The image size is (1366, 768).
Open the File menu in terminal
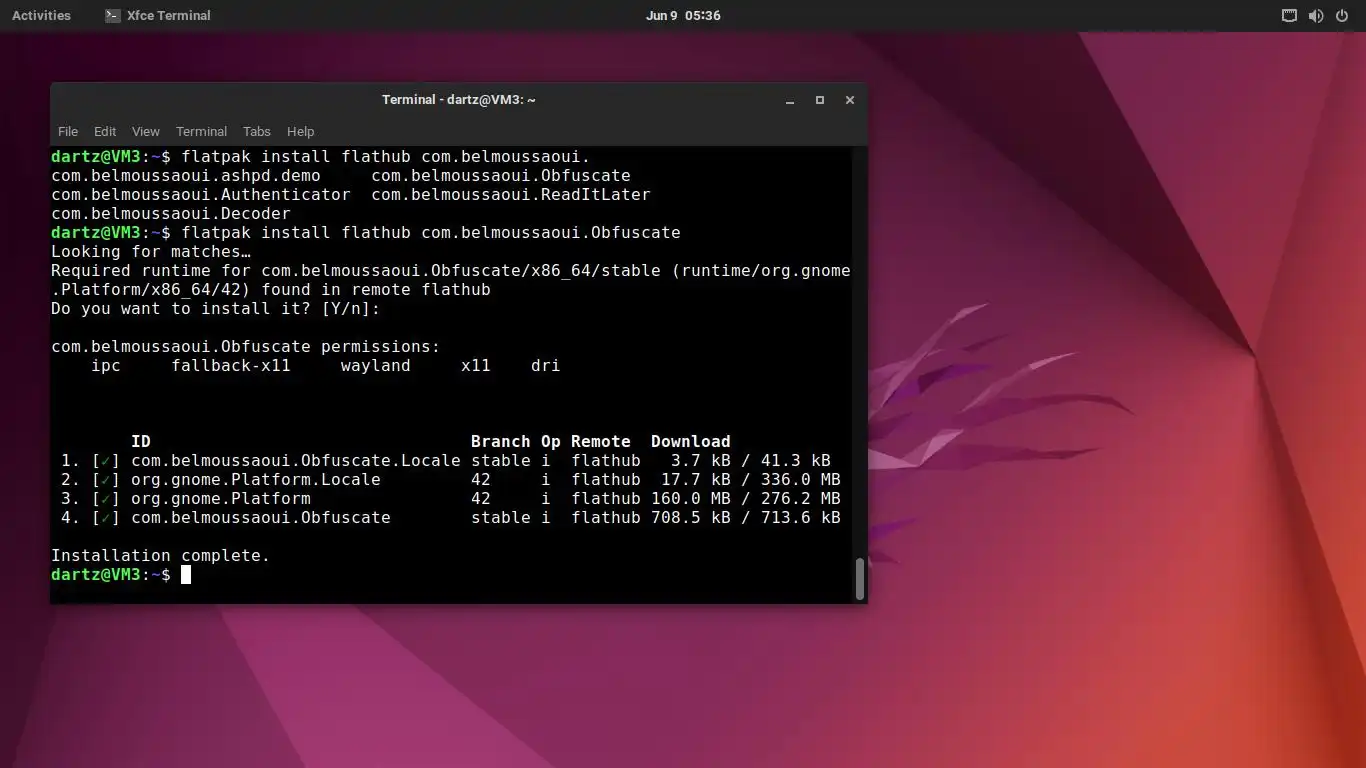pos(68,131)
